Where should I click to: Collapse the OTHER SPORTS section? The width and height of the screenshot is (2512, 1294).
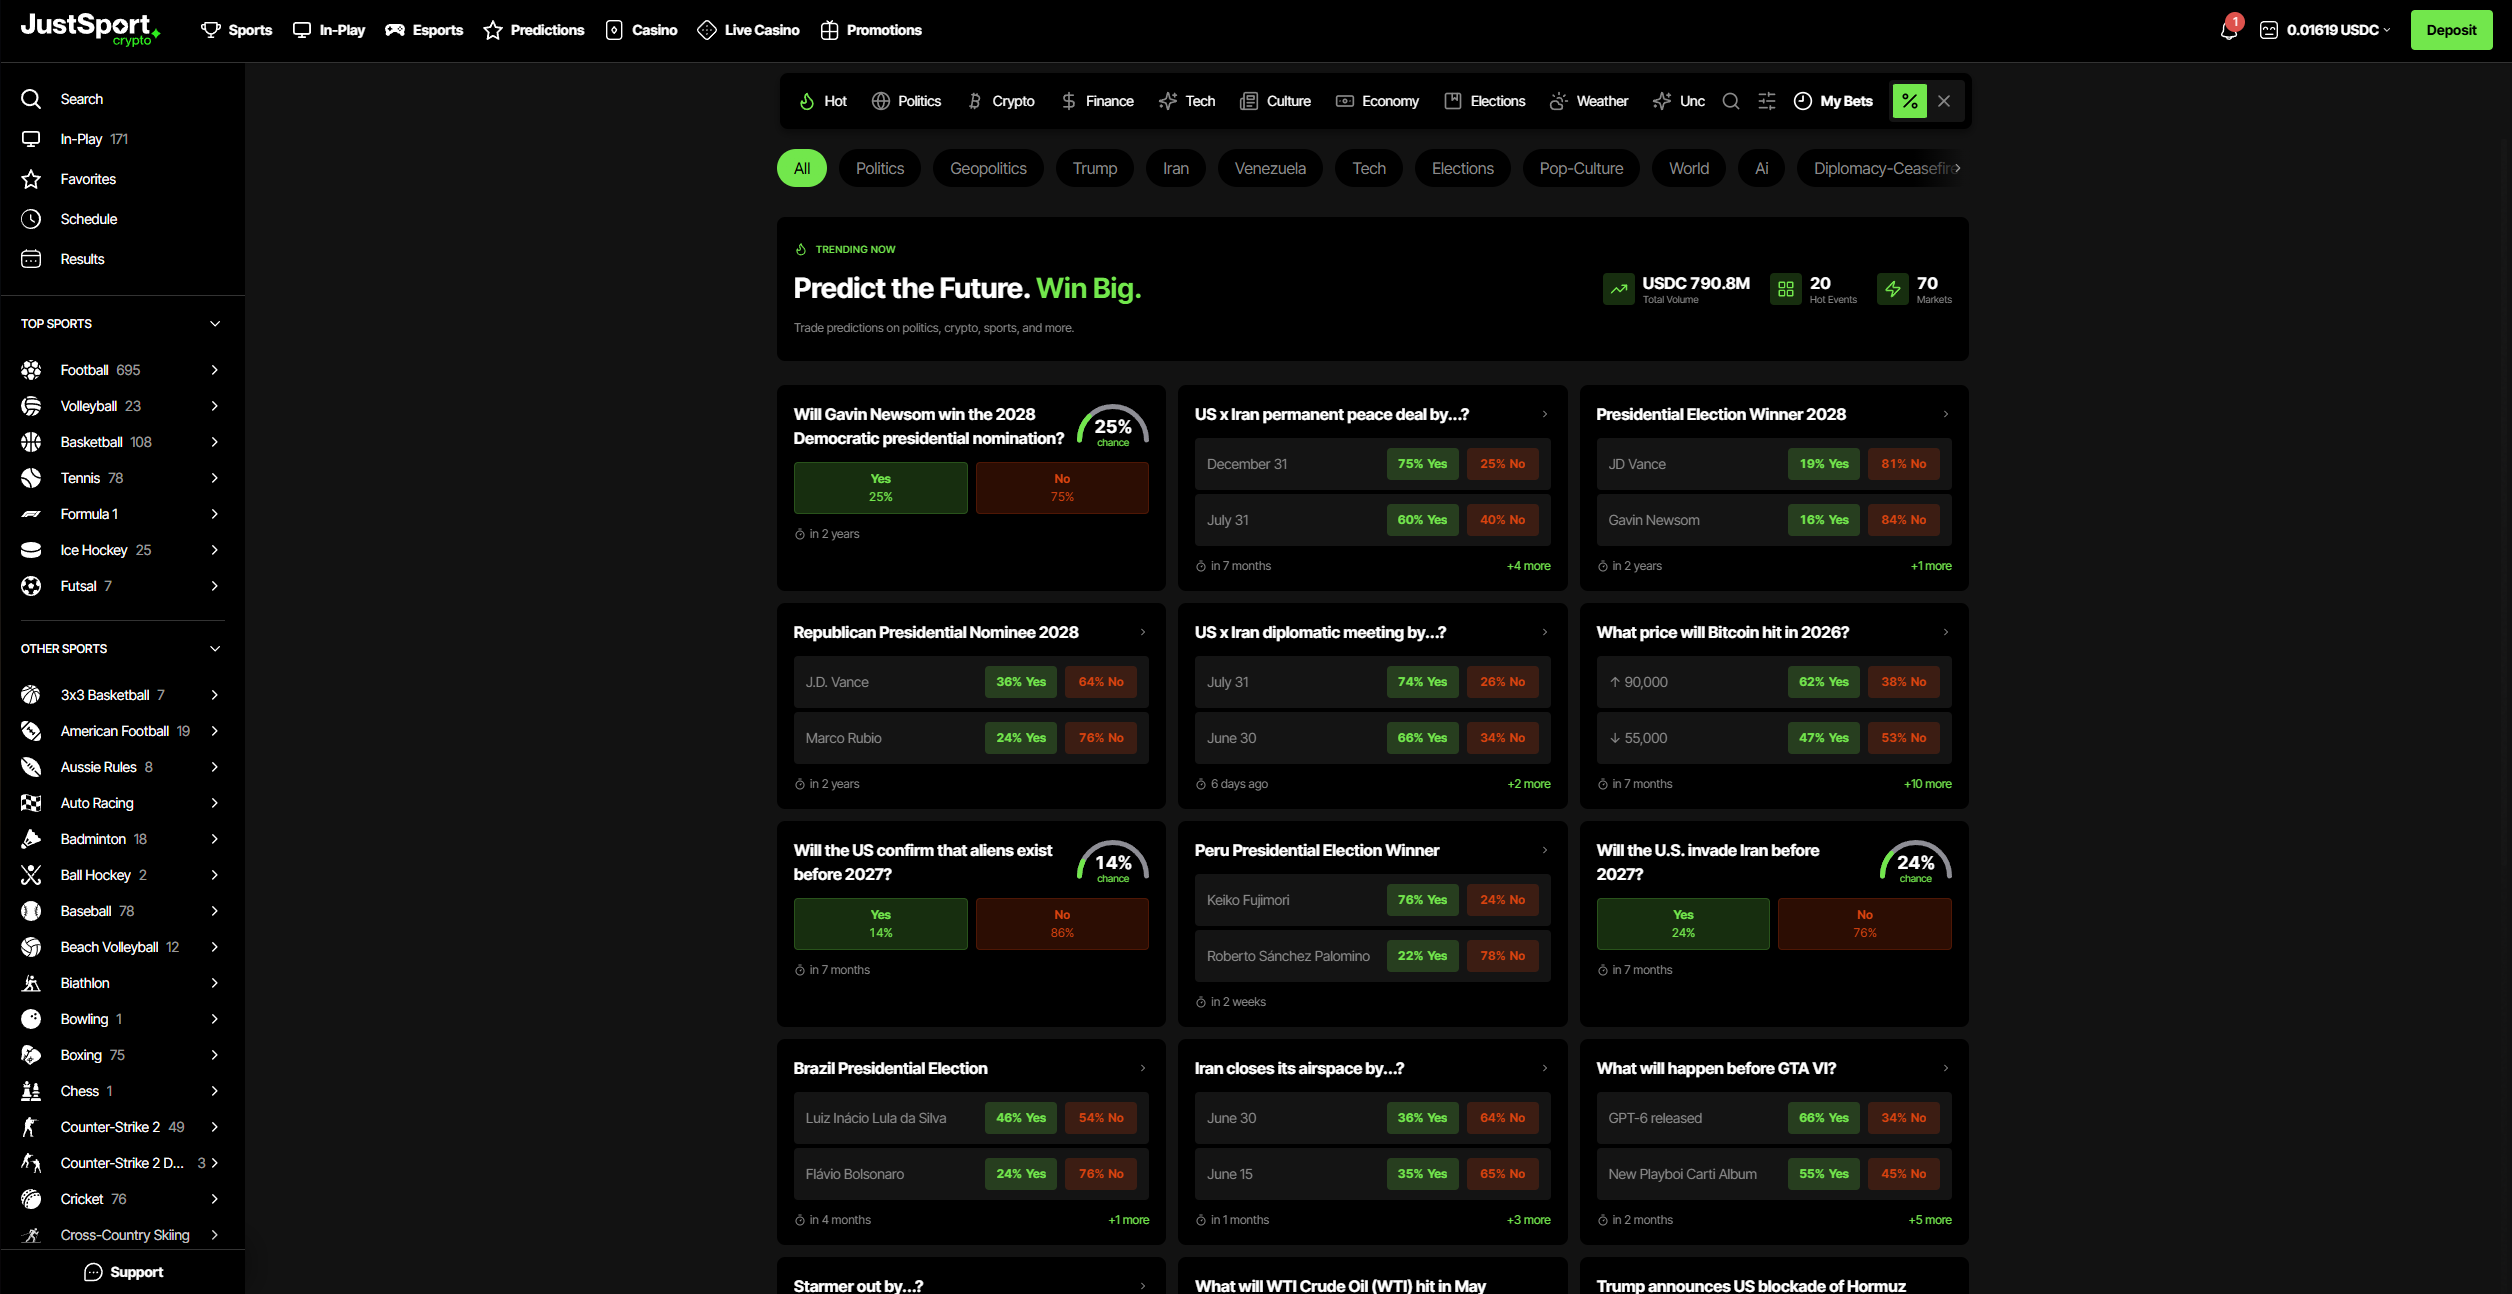[x=215, y=649]
